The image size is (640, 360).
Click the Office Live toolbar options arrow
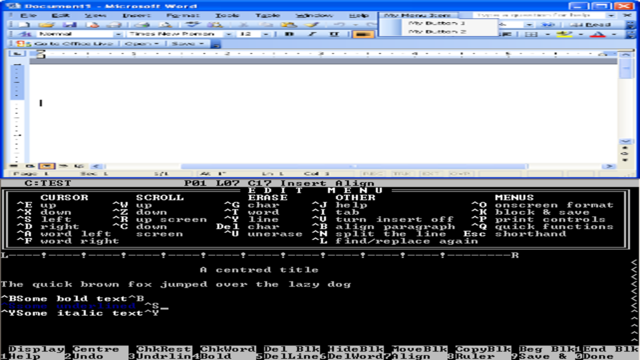[x=216, y=44]
